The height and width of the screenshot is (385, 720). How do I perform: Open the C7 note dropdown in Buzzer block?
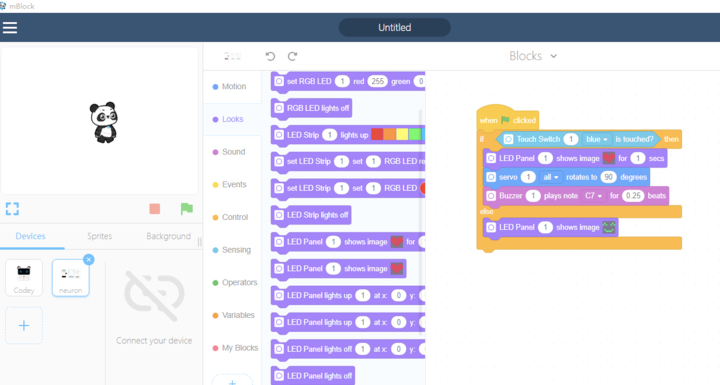pyautogui.click(x=593, y=196)
